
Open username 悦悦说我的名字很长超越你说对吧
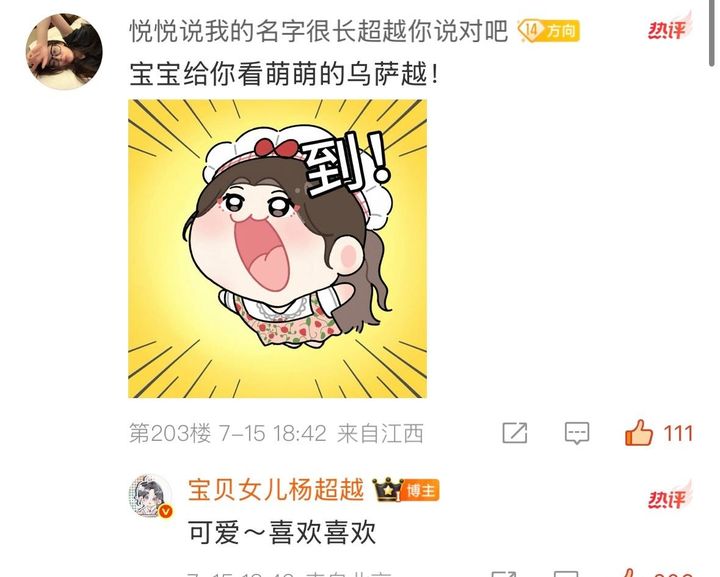tap(319, 31)
